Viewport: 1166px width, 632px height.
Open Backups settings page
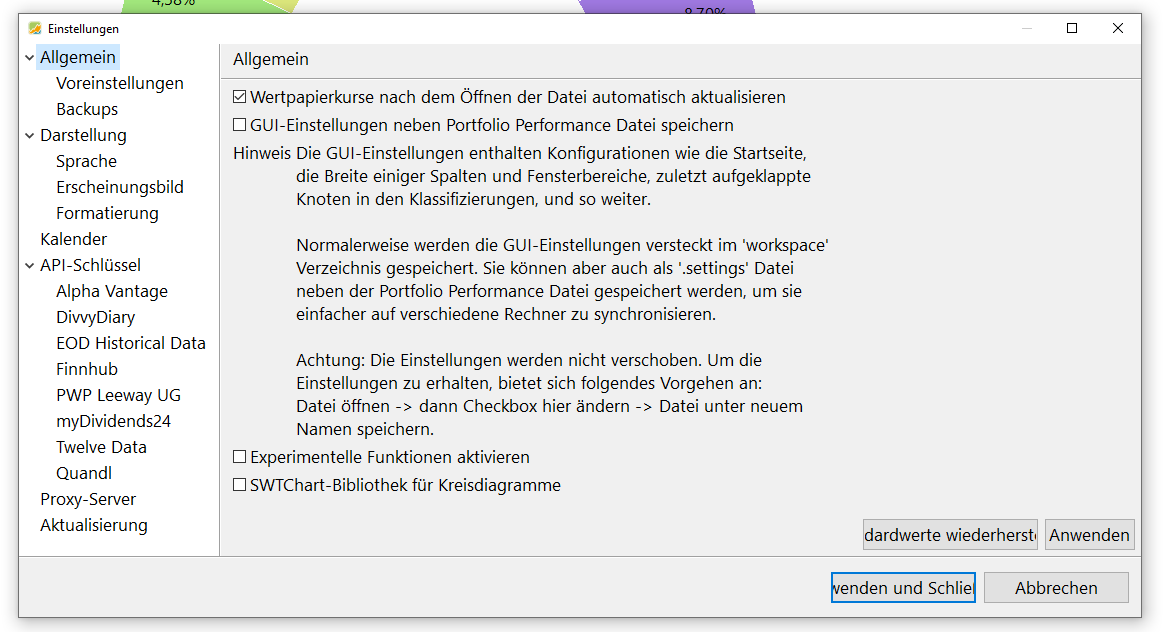point(87,109)
